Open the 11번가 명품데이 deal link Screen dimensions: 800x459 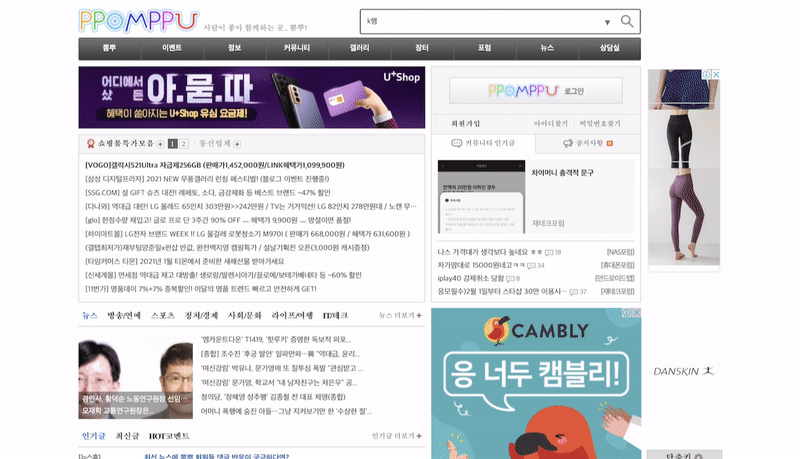pos(201,289)
